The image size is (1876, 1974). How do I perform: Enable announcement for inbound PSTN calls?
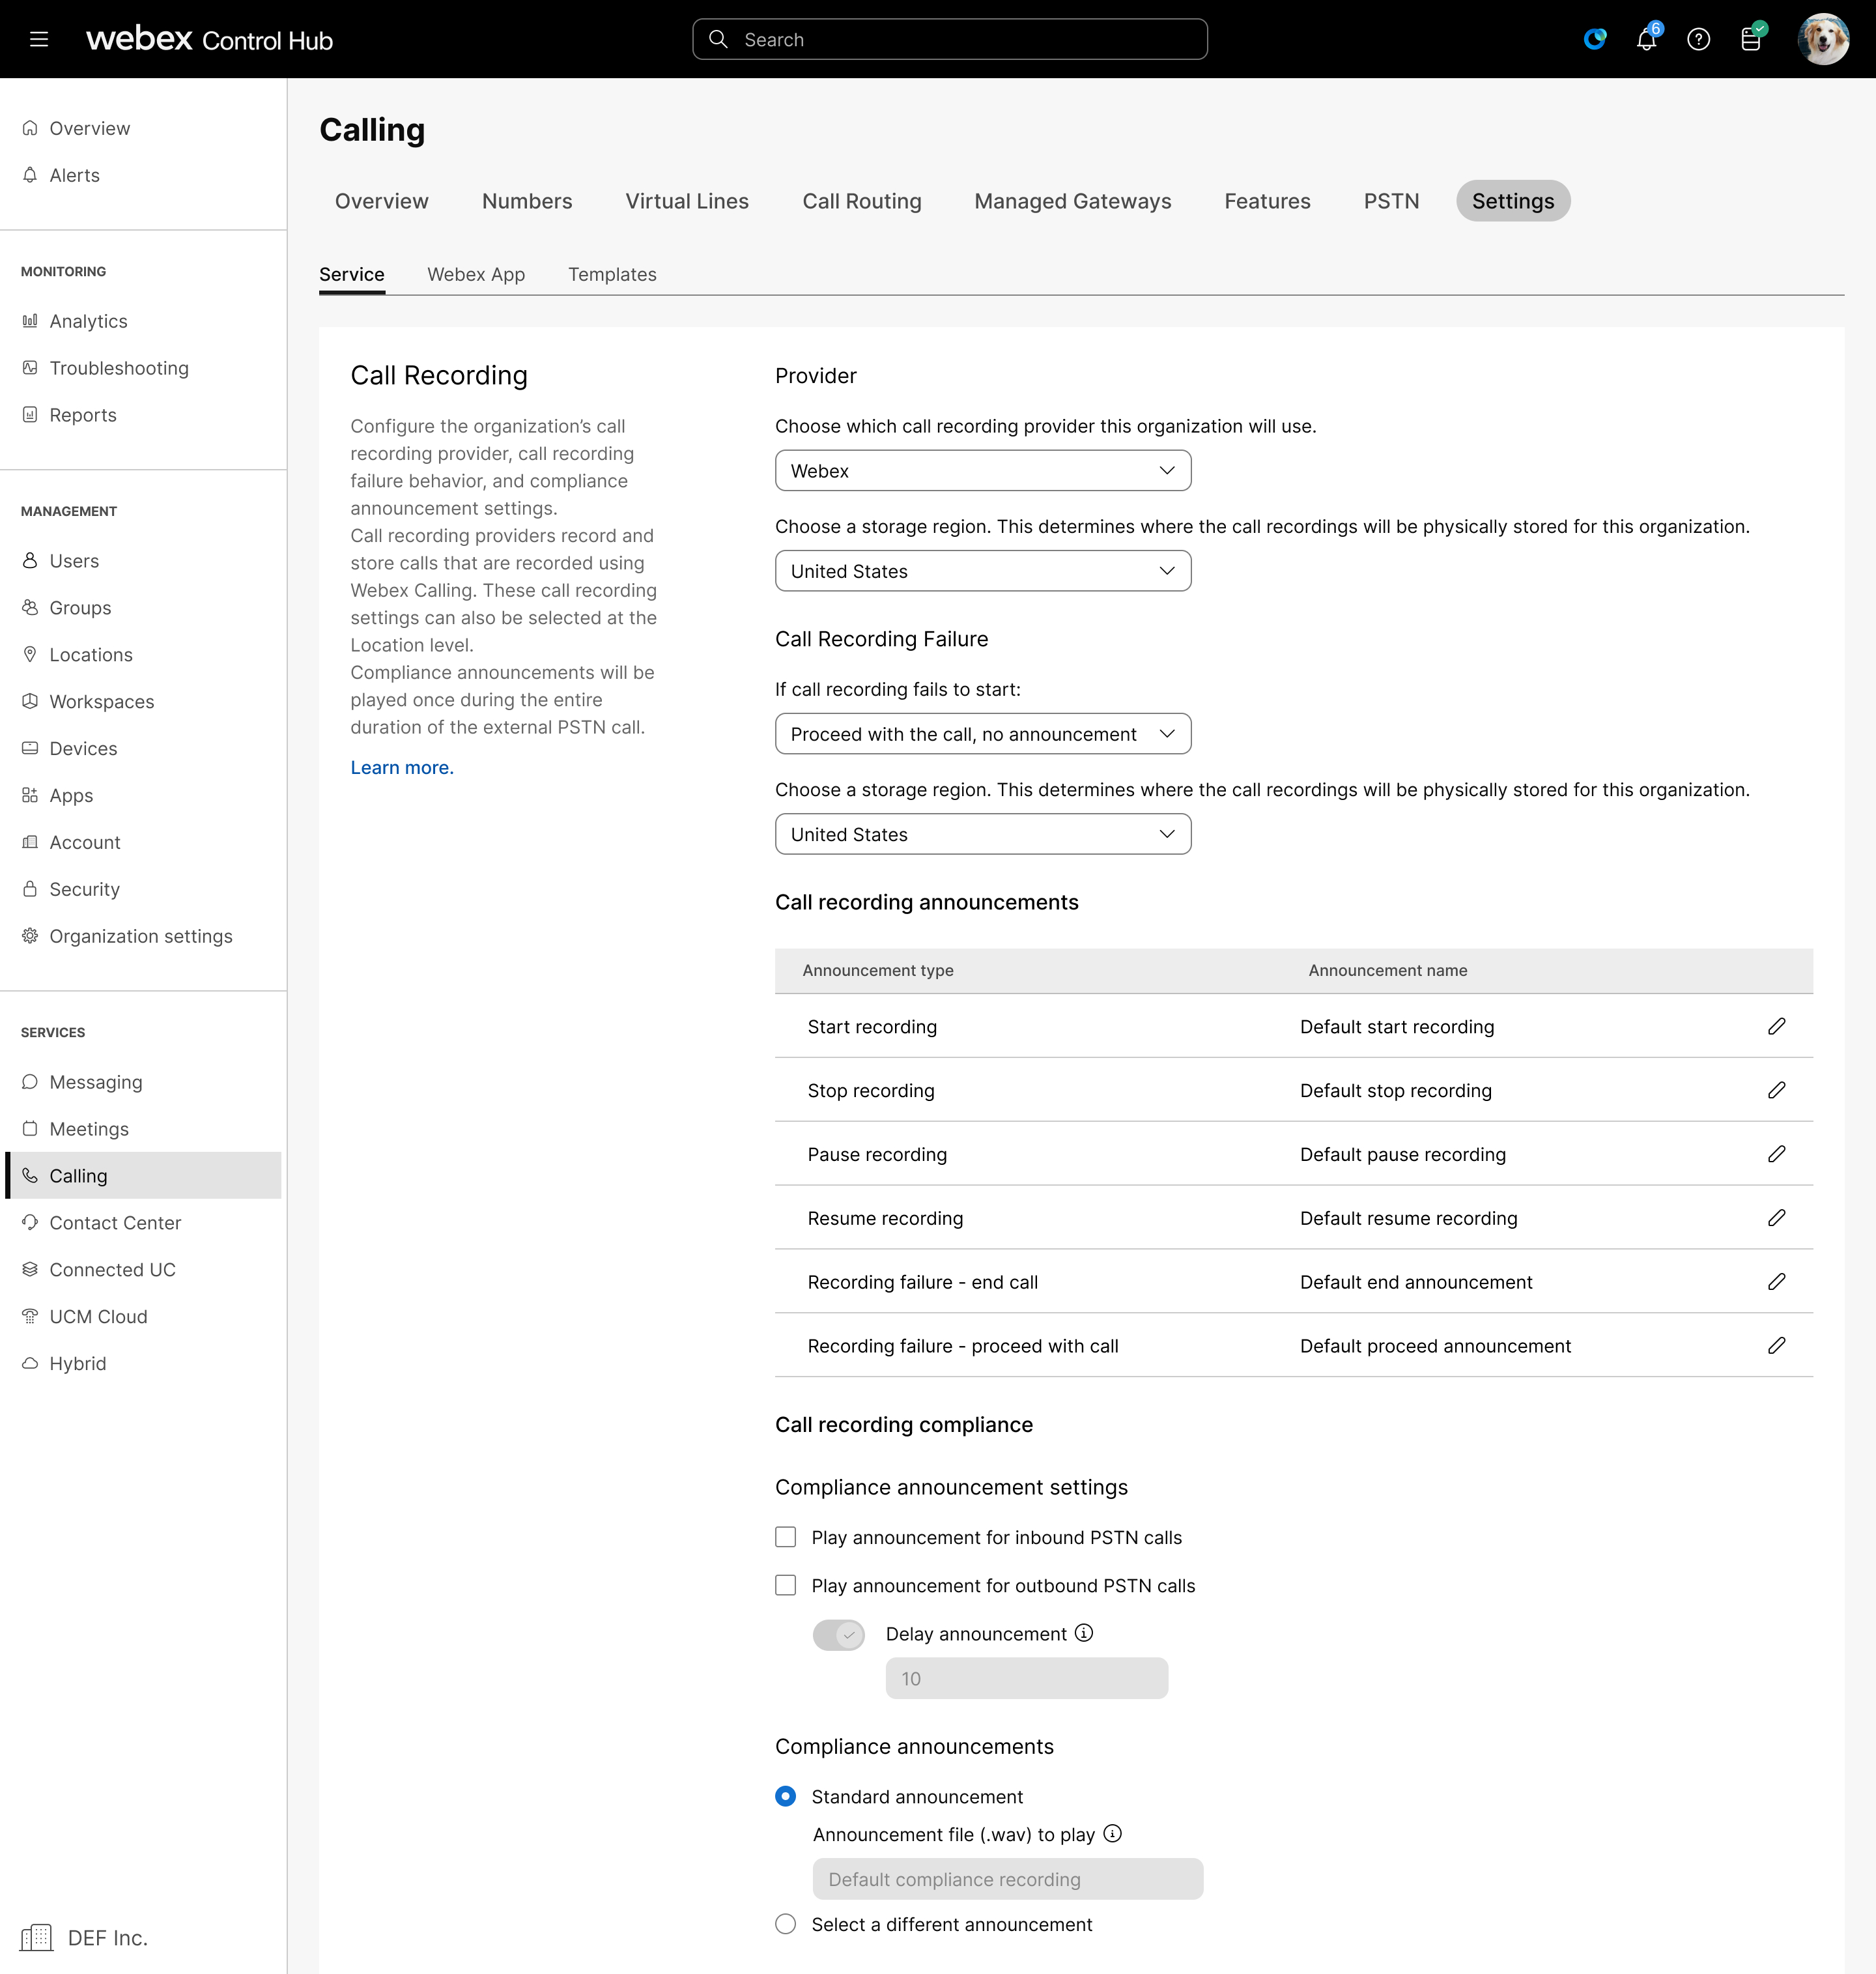point(786,1537)
